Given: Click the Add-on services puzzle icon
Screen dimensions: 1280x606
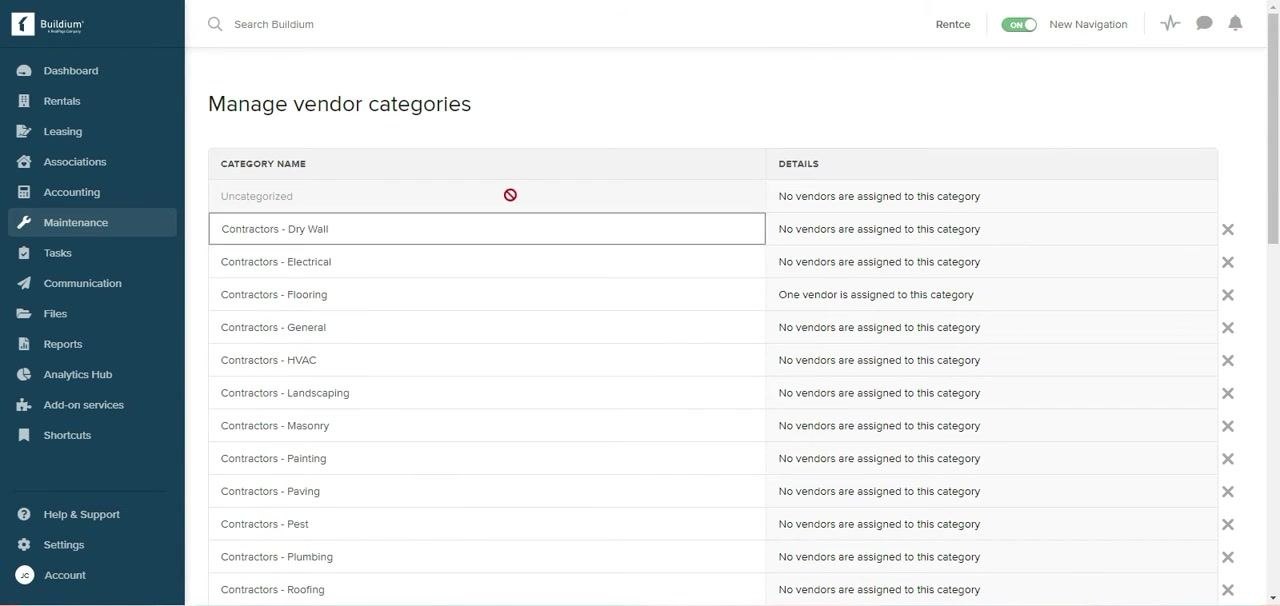Looking at the screenshot, I should pyautogui.click(x=24, y=405).
